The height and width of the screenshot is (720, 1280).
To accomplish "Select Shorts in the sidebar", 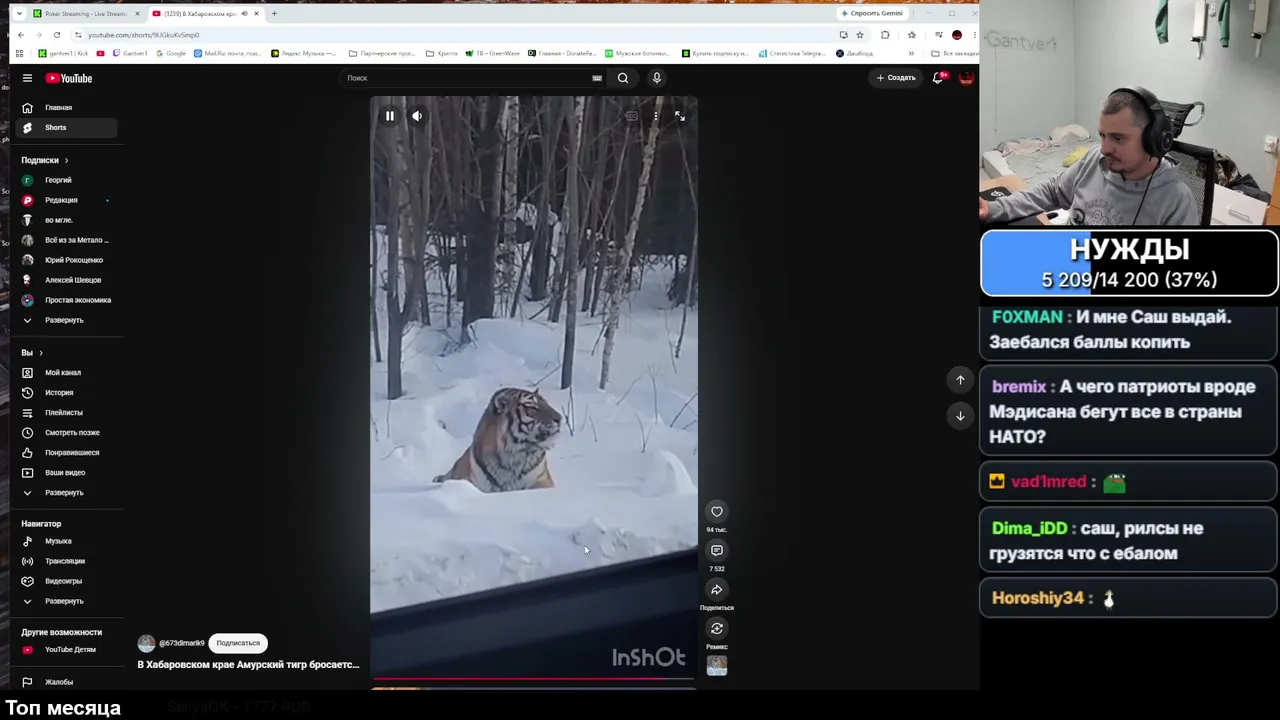I will click(67, 128).
